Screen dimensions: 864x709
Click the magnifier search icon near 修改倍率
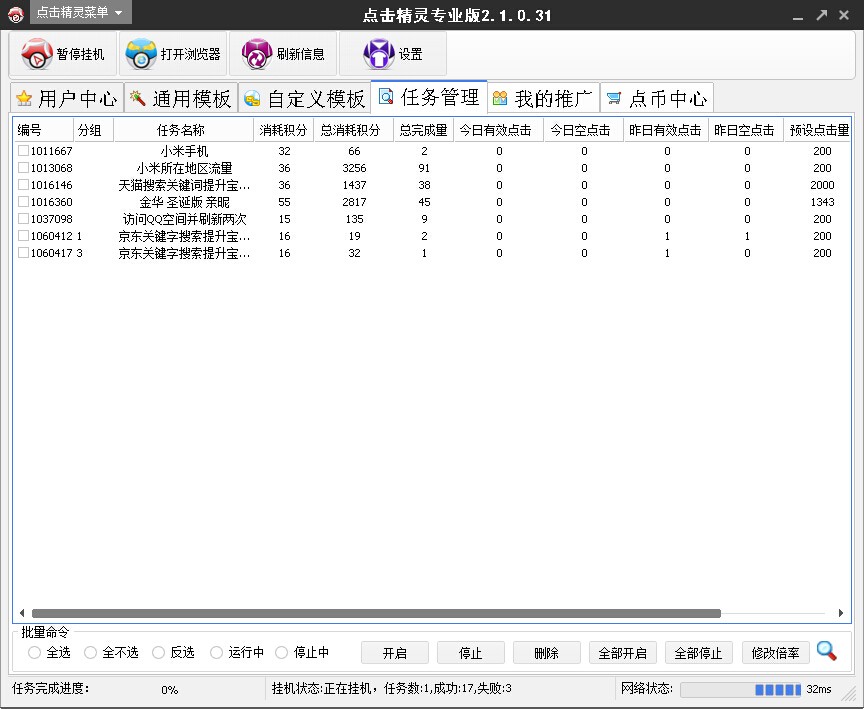827,650
